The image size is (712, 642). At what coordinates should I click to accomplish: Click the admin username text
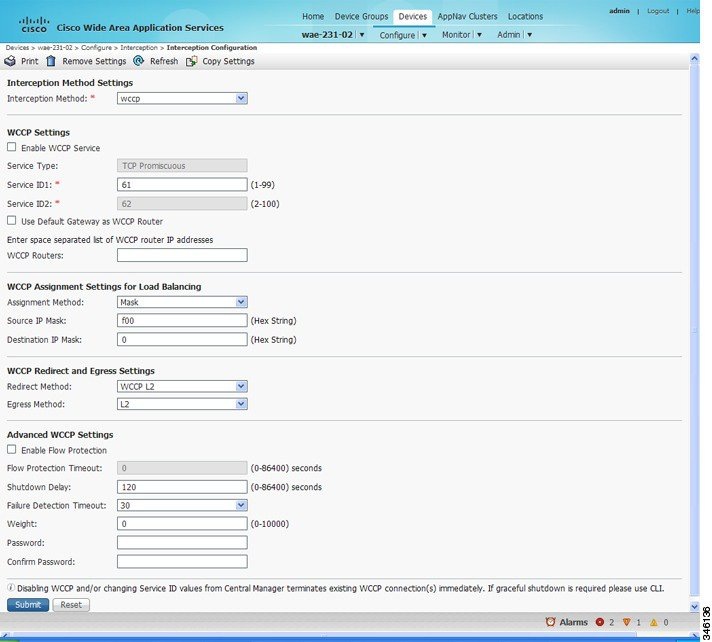point(619,10)
